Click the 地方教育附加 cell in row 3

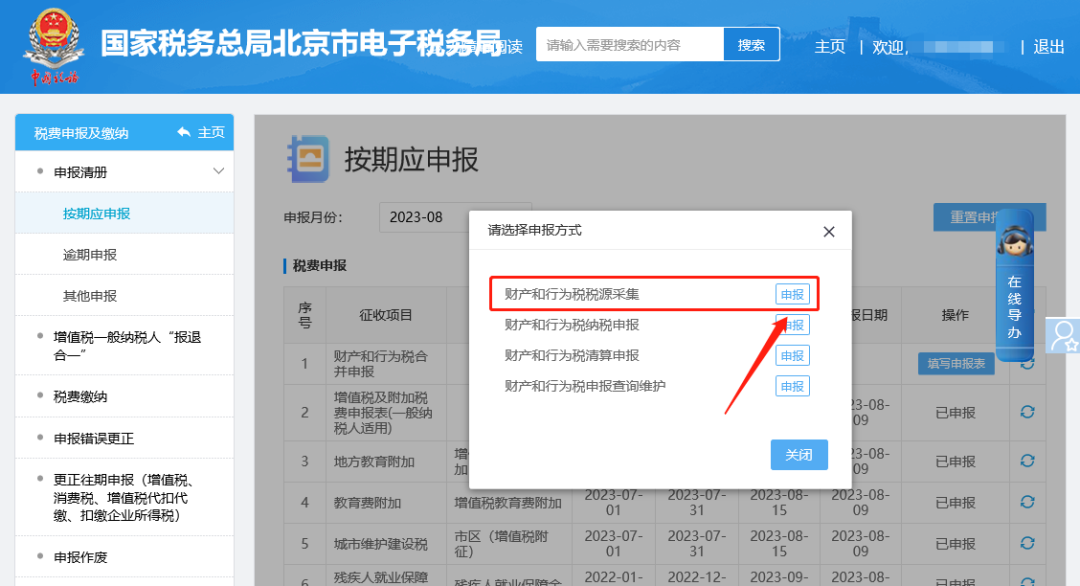coord(386,461)
